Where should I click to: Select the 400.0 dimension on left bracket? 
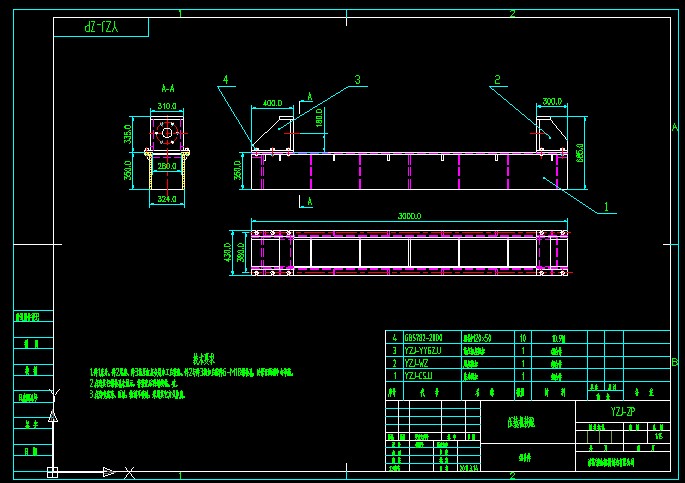(272, 102)
